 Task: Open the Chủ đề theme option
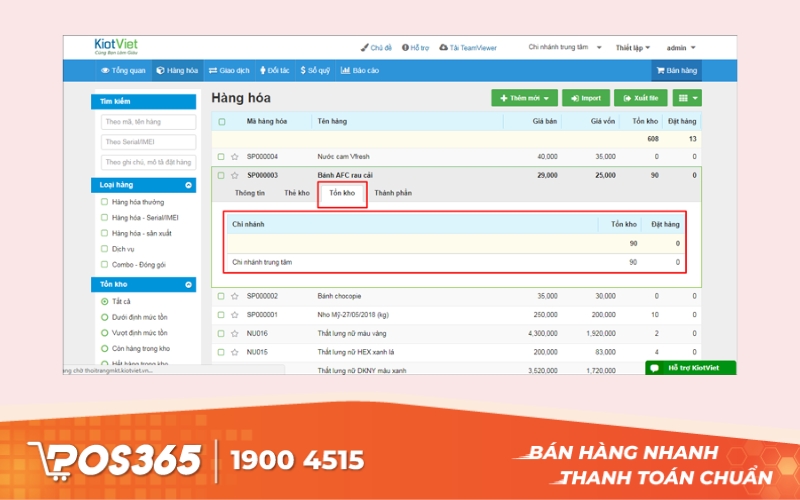[x=377, y=47]
